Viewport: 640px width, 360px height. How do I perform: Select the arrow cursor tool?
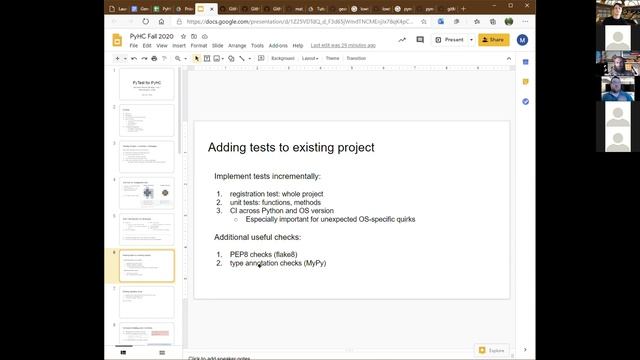[x=197, y=58]
